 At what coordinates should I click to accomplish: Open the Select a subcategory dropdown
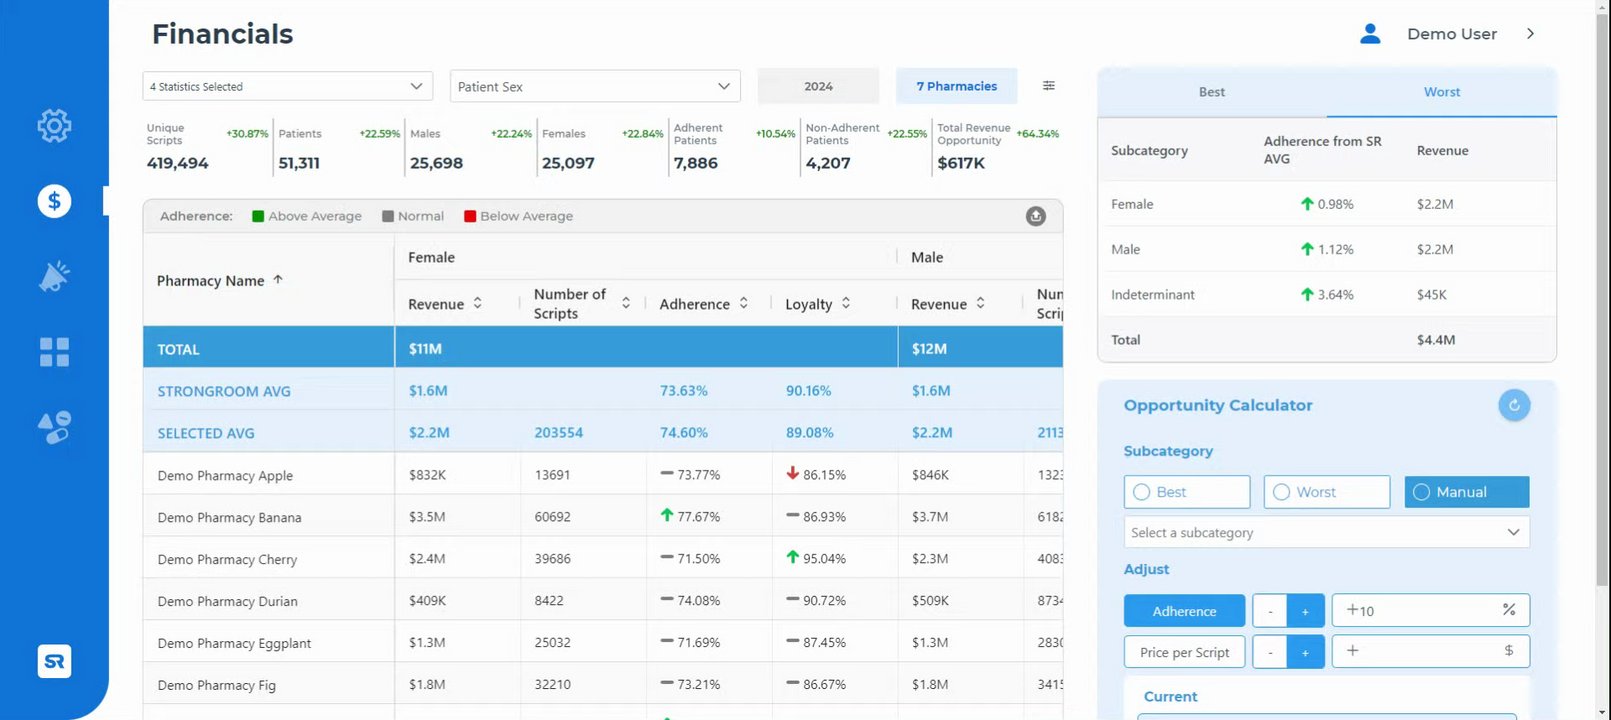(x=1327, y=532)
